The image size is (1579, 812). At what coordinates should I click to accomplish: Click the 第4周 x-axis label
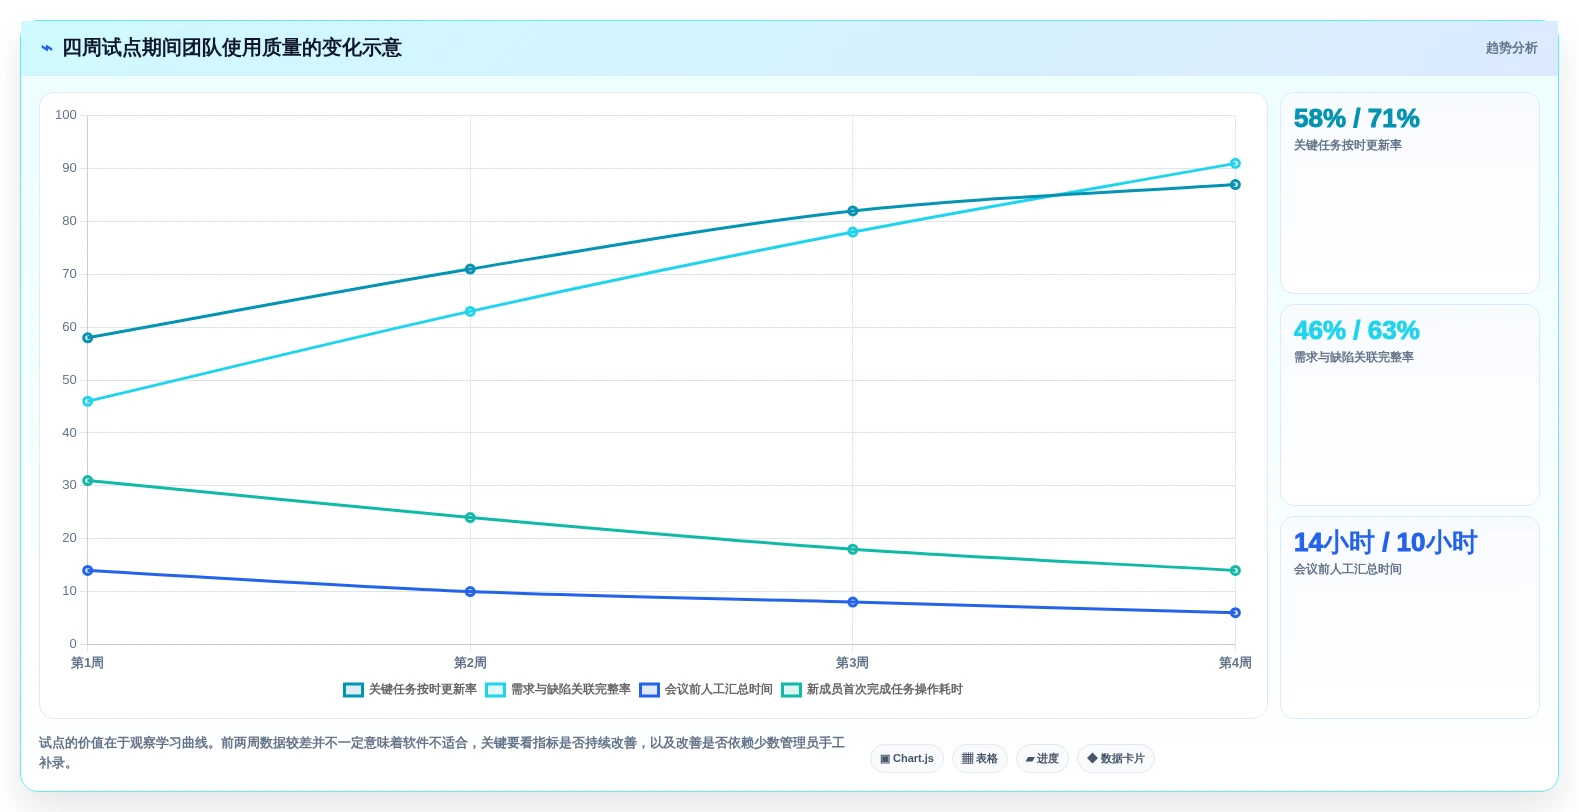(1235, 663)
